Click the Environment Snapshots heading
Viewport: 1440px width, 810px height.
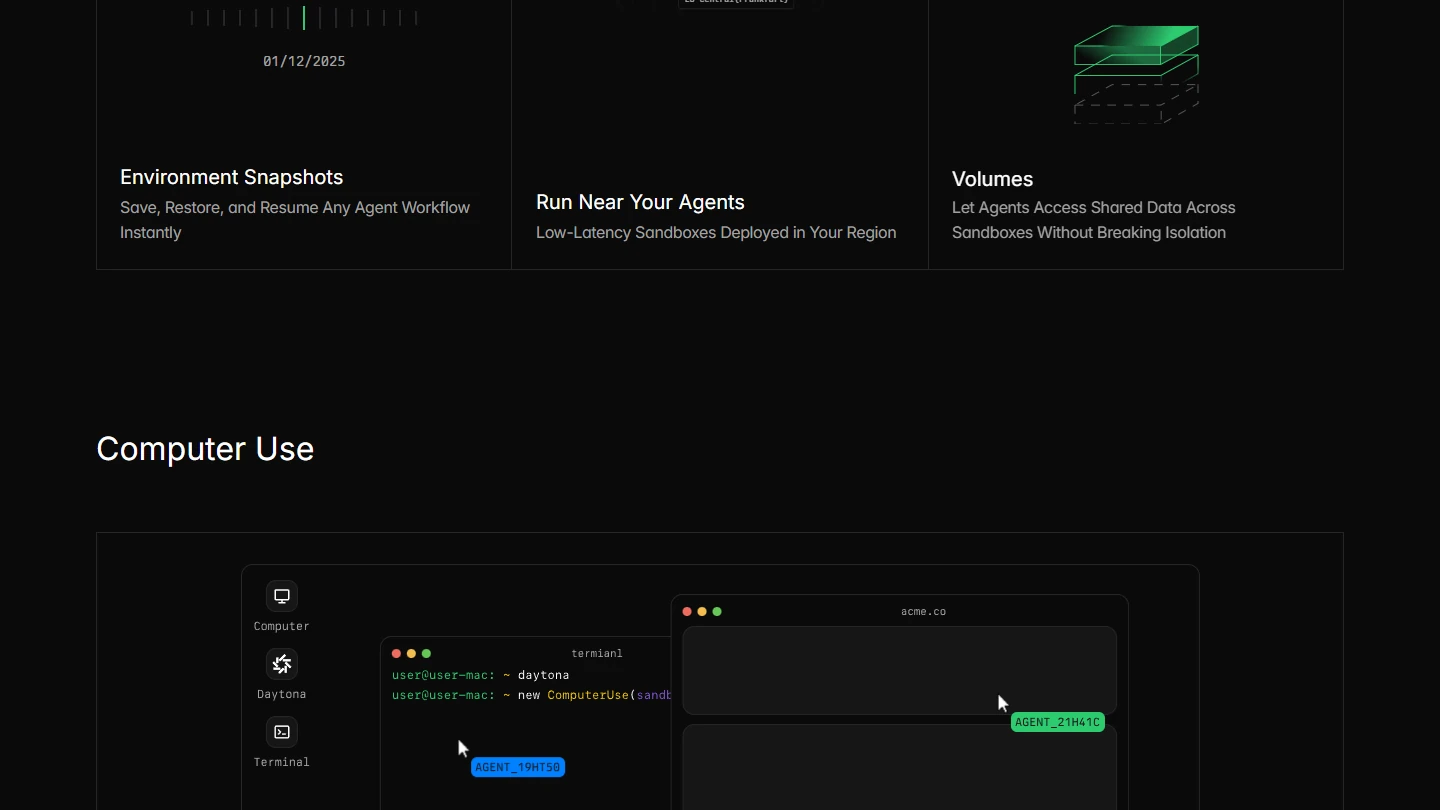[x=231, y=177]
